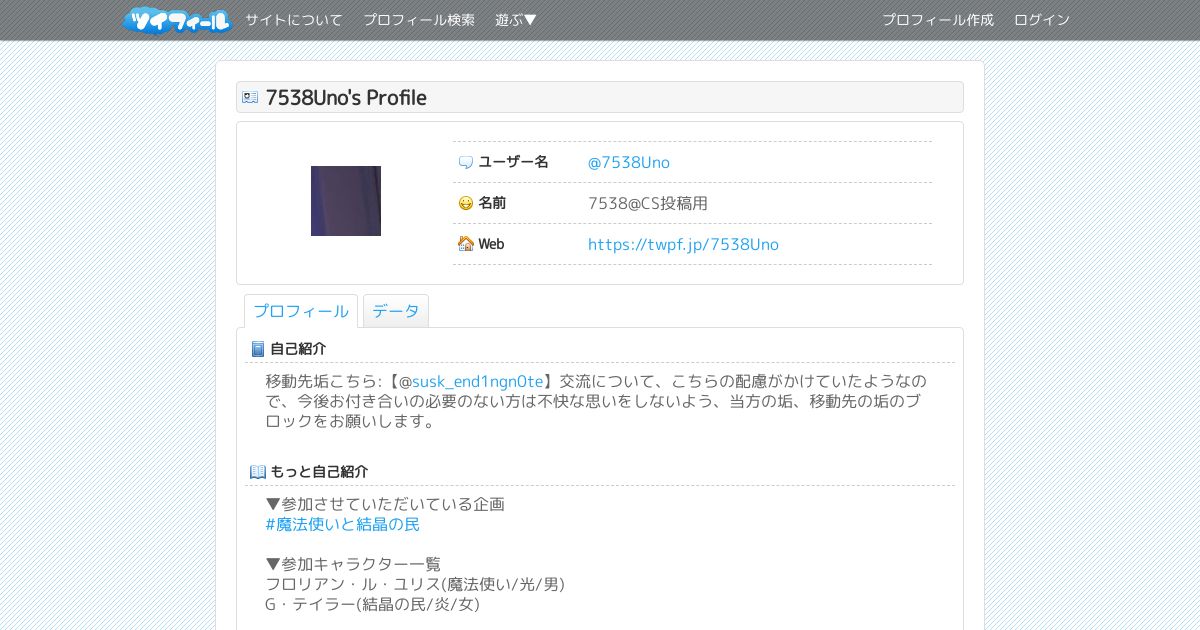Select the プロフィール tab

click(301, 311)
